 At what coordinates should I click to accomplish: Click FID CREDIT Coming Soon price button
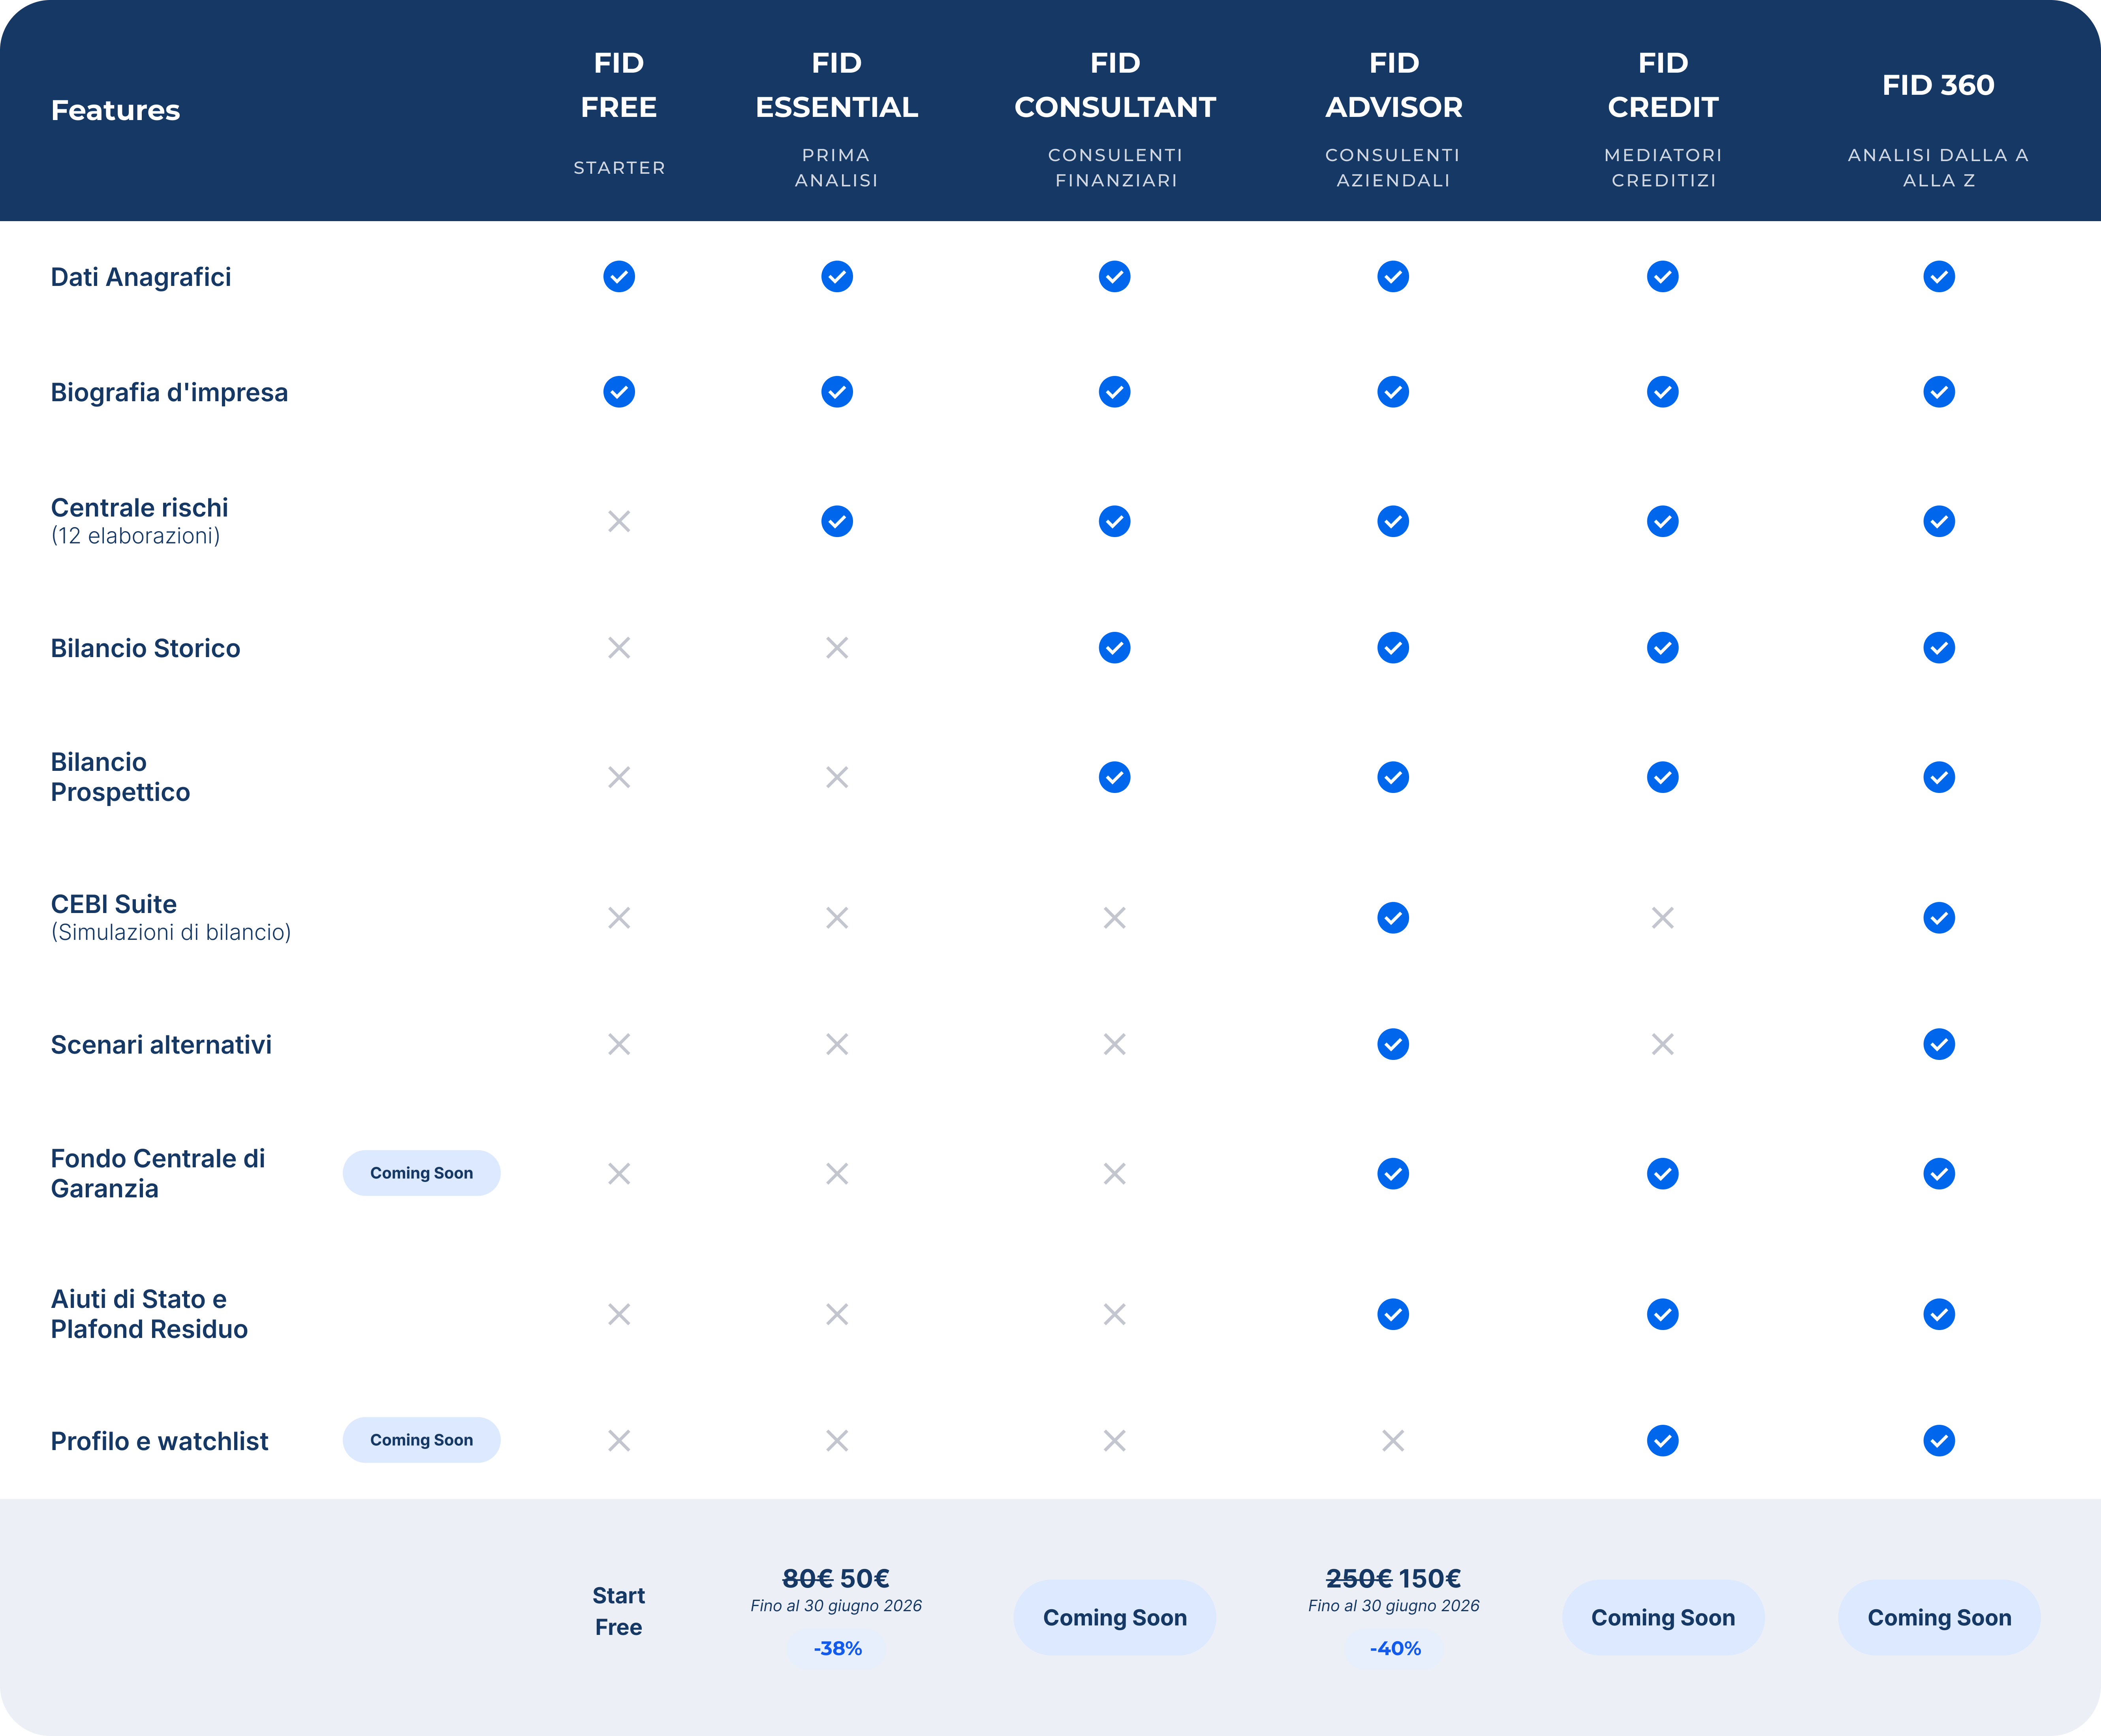pos(1663,1617)
